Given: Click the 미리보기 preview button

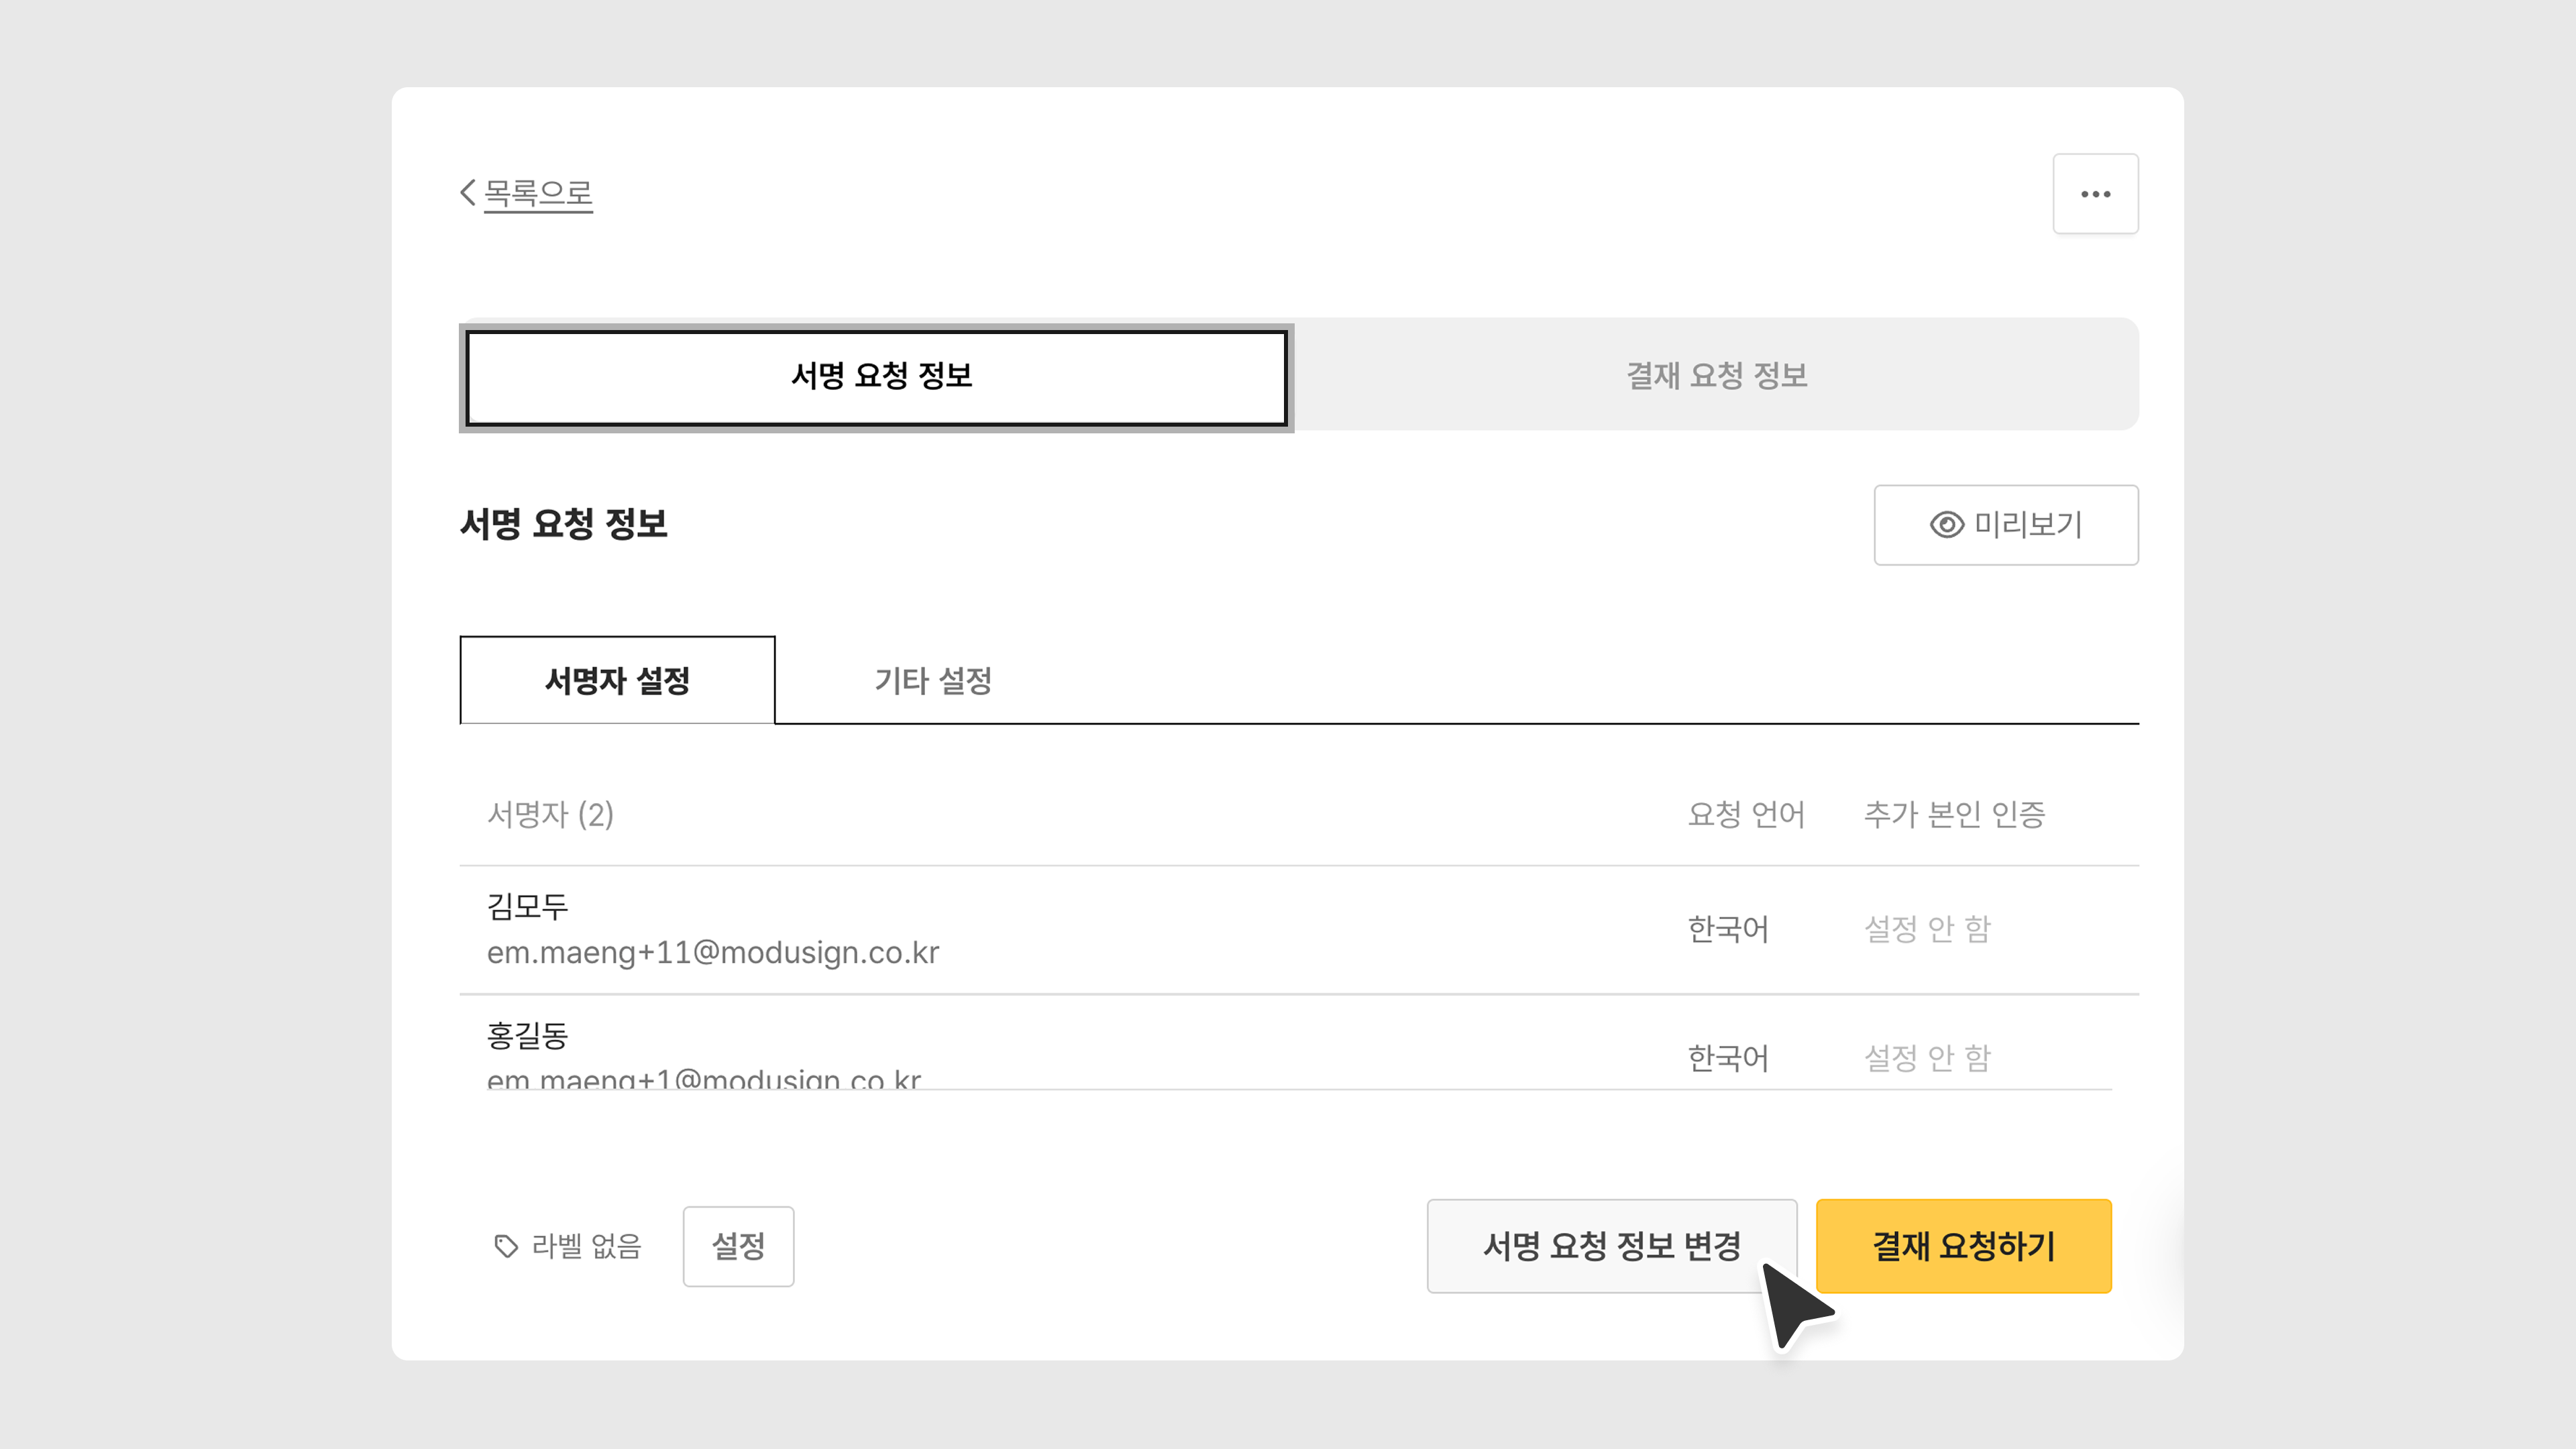Looking at the screenshot, I should click(2005, 525).
